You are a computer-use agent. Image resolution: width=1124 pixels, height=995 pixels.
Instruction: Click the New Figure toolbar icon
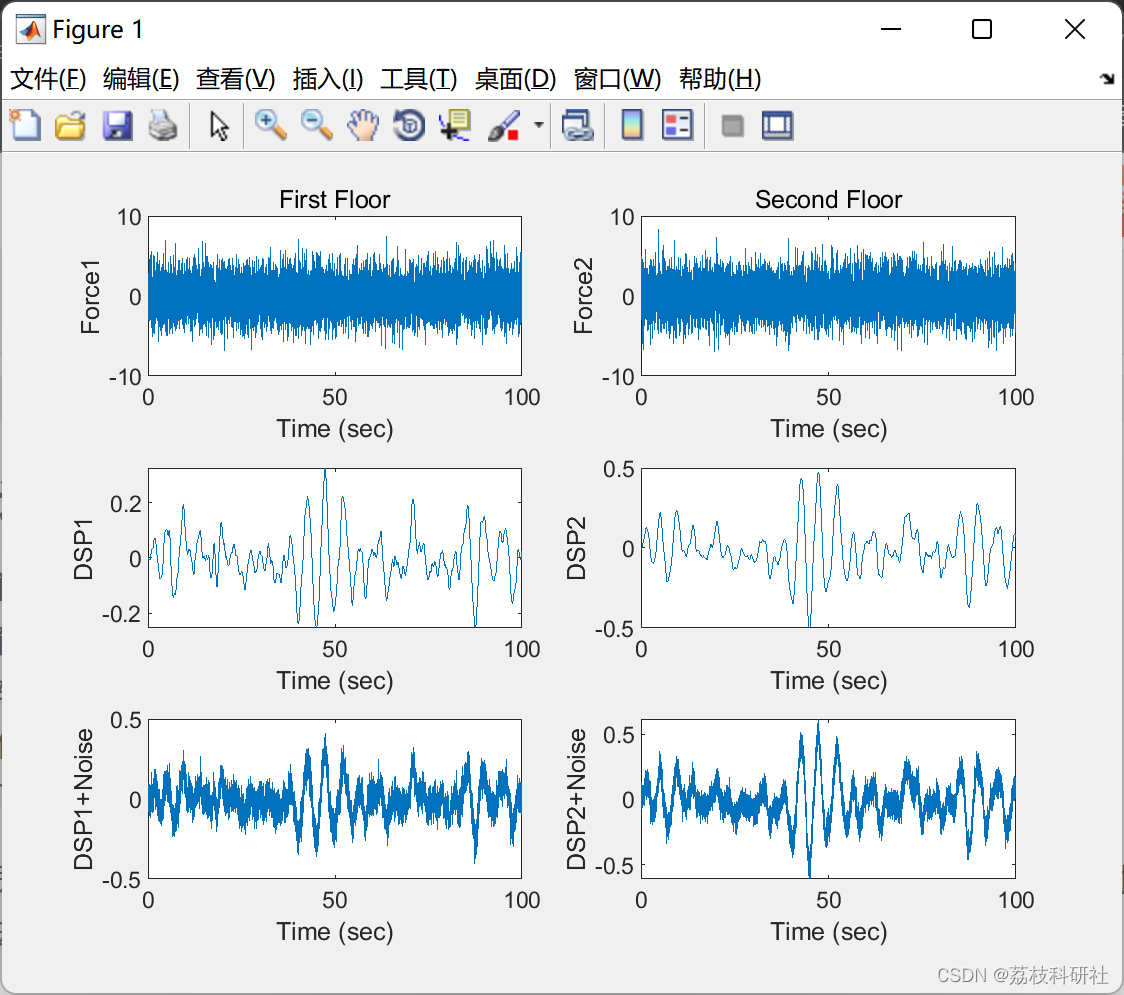click(x=25, y=125)
